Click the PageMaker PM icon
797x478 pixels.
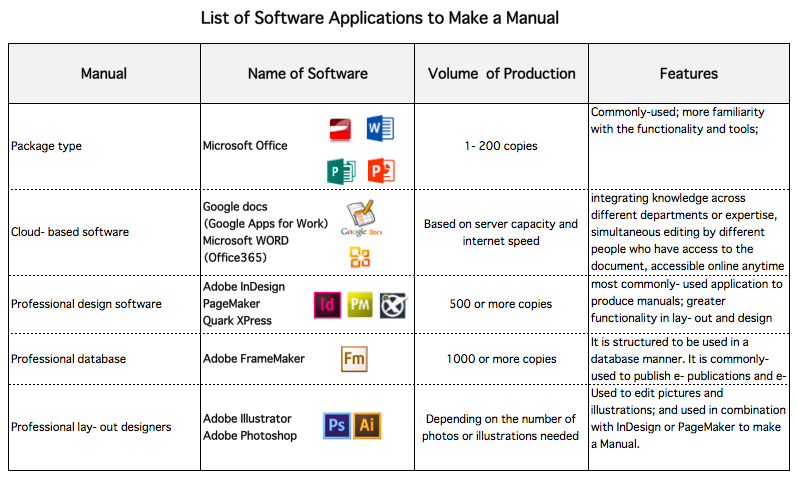pyautogui.click(x=360, y=304)
